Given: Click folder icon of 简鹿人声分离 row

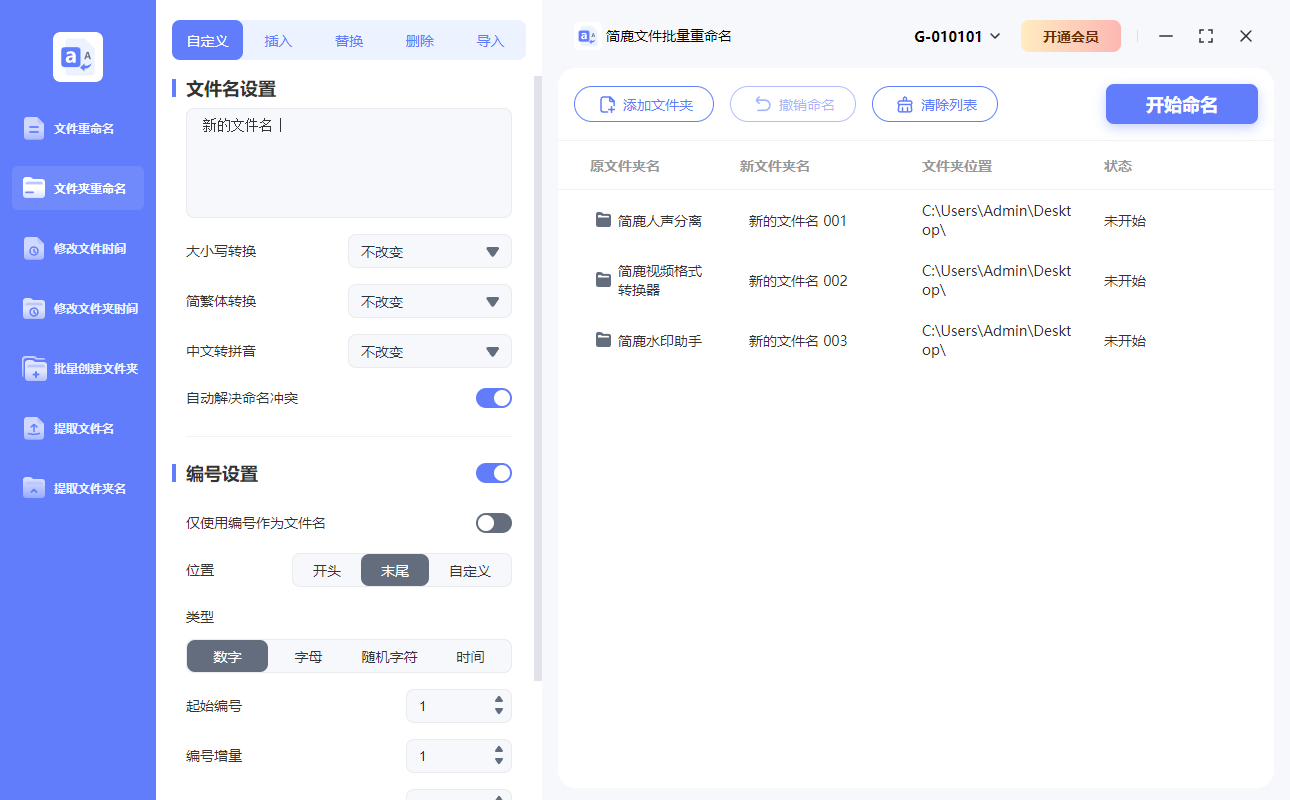Looking at the screenshot, I should (x=603, y=220).
